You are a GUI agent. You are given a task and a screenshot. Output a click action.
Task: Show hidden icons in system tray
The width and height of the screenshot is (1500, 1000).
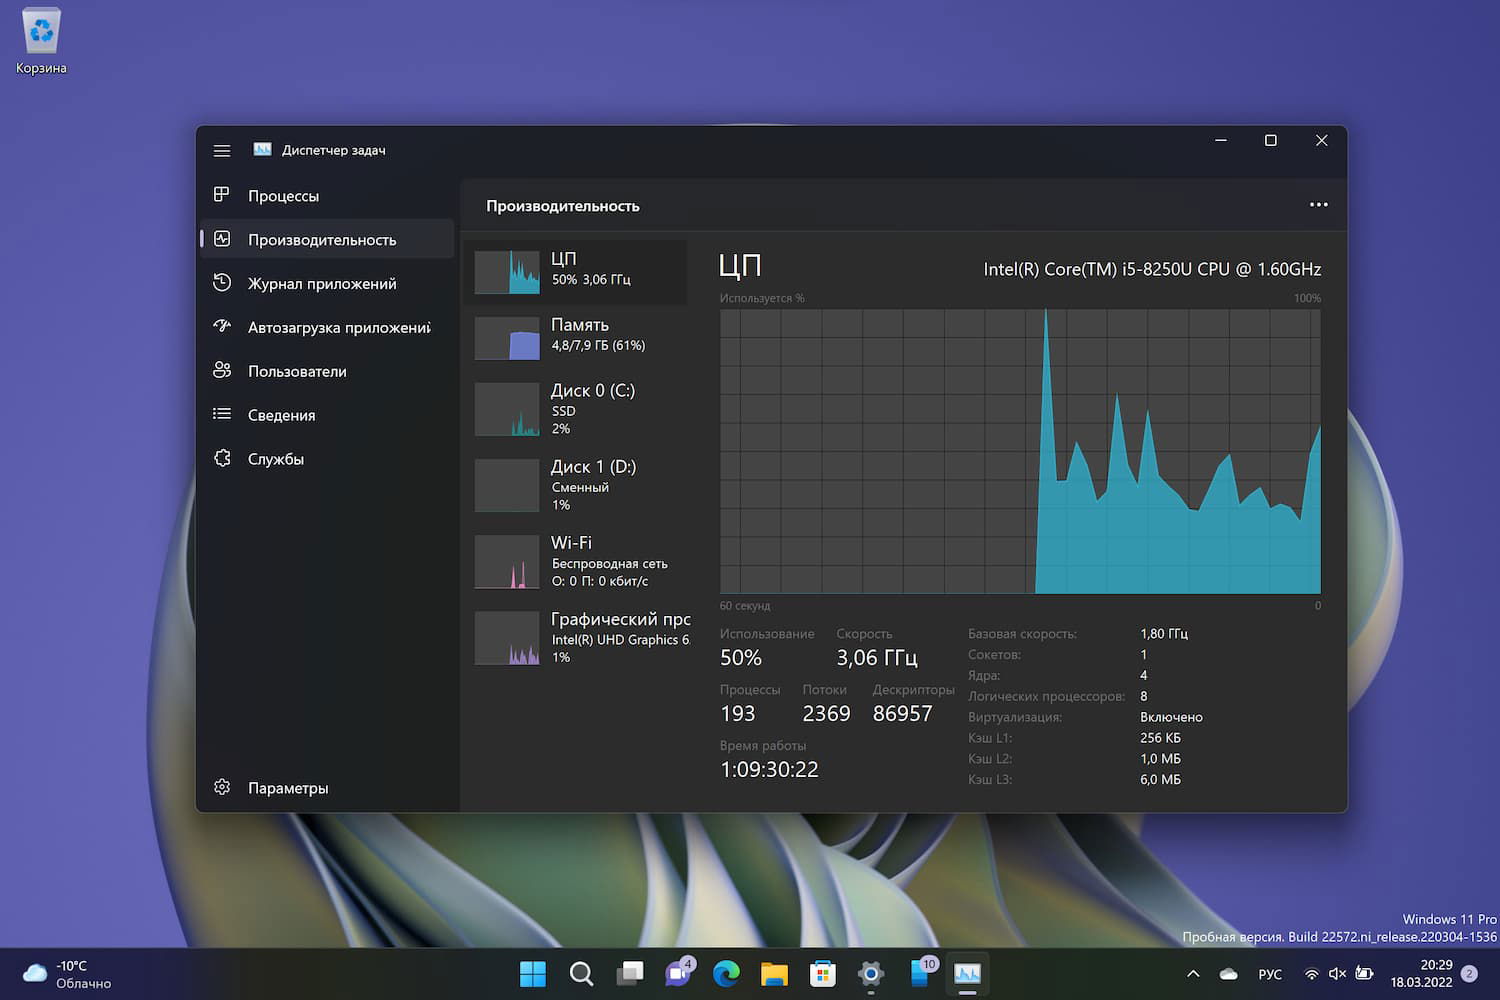1193,973
